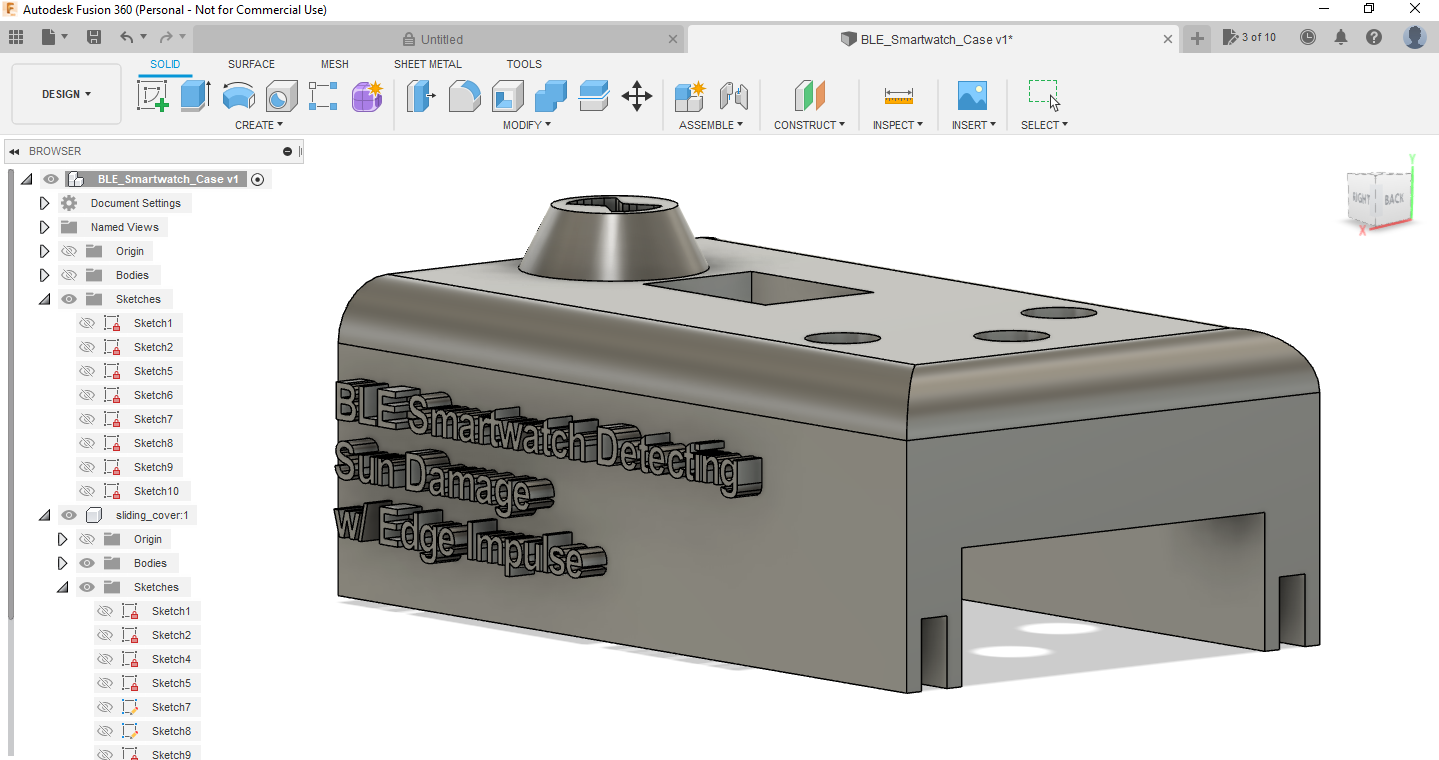Viewport: 1439px width, 760px height.
Task: Close the Untitled document tab
Action: (672, 39)
